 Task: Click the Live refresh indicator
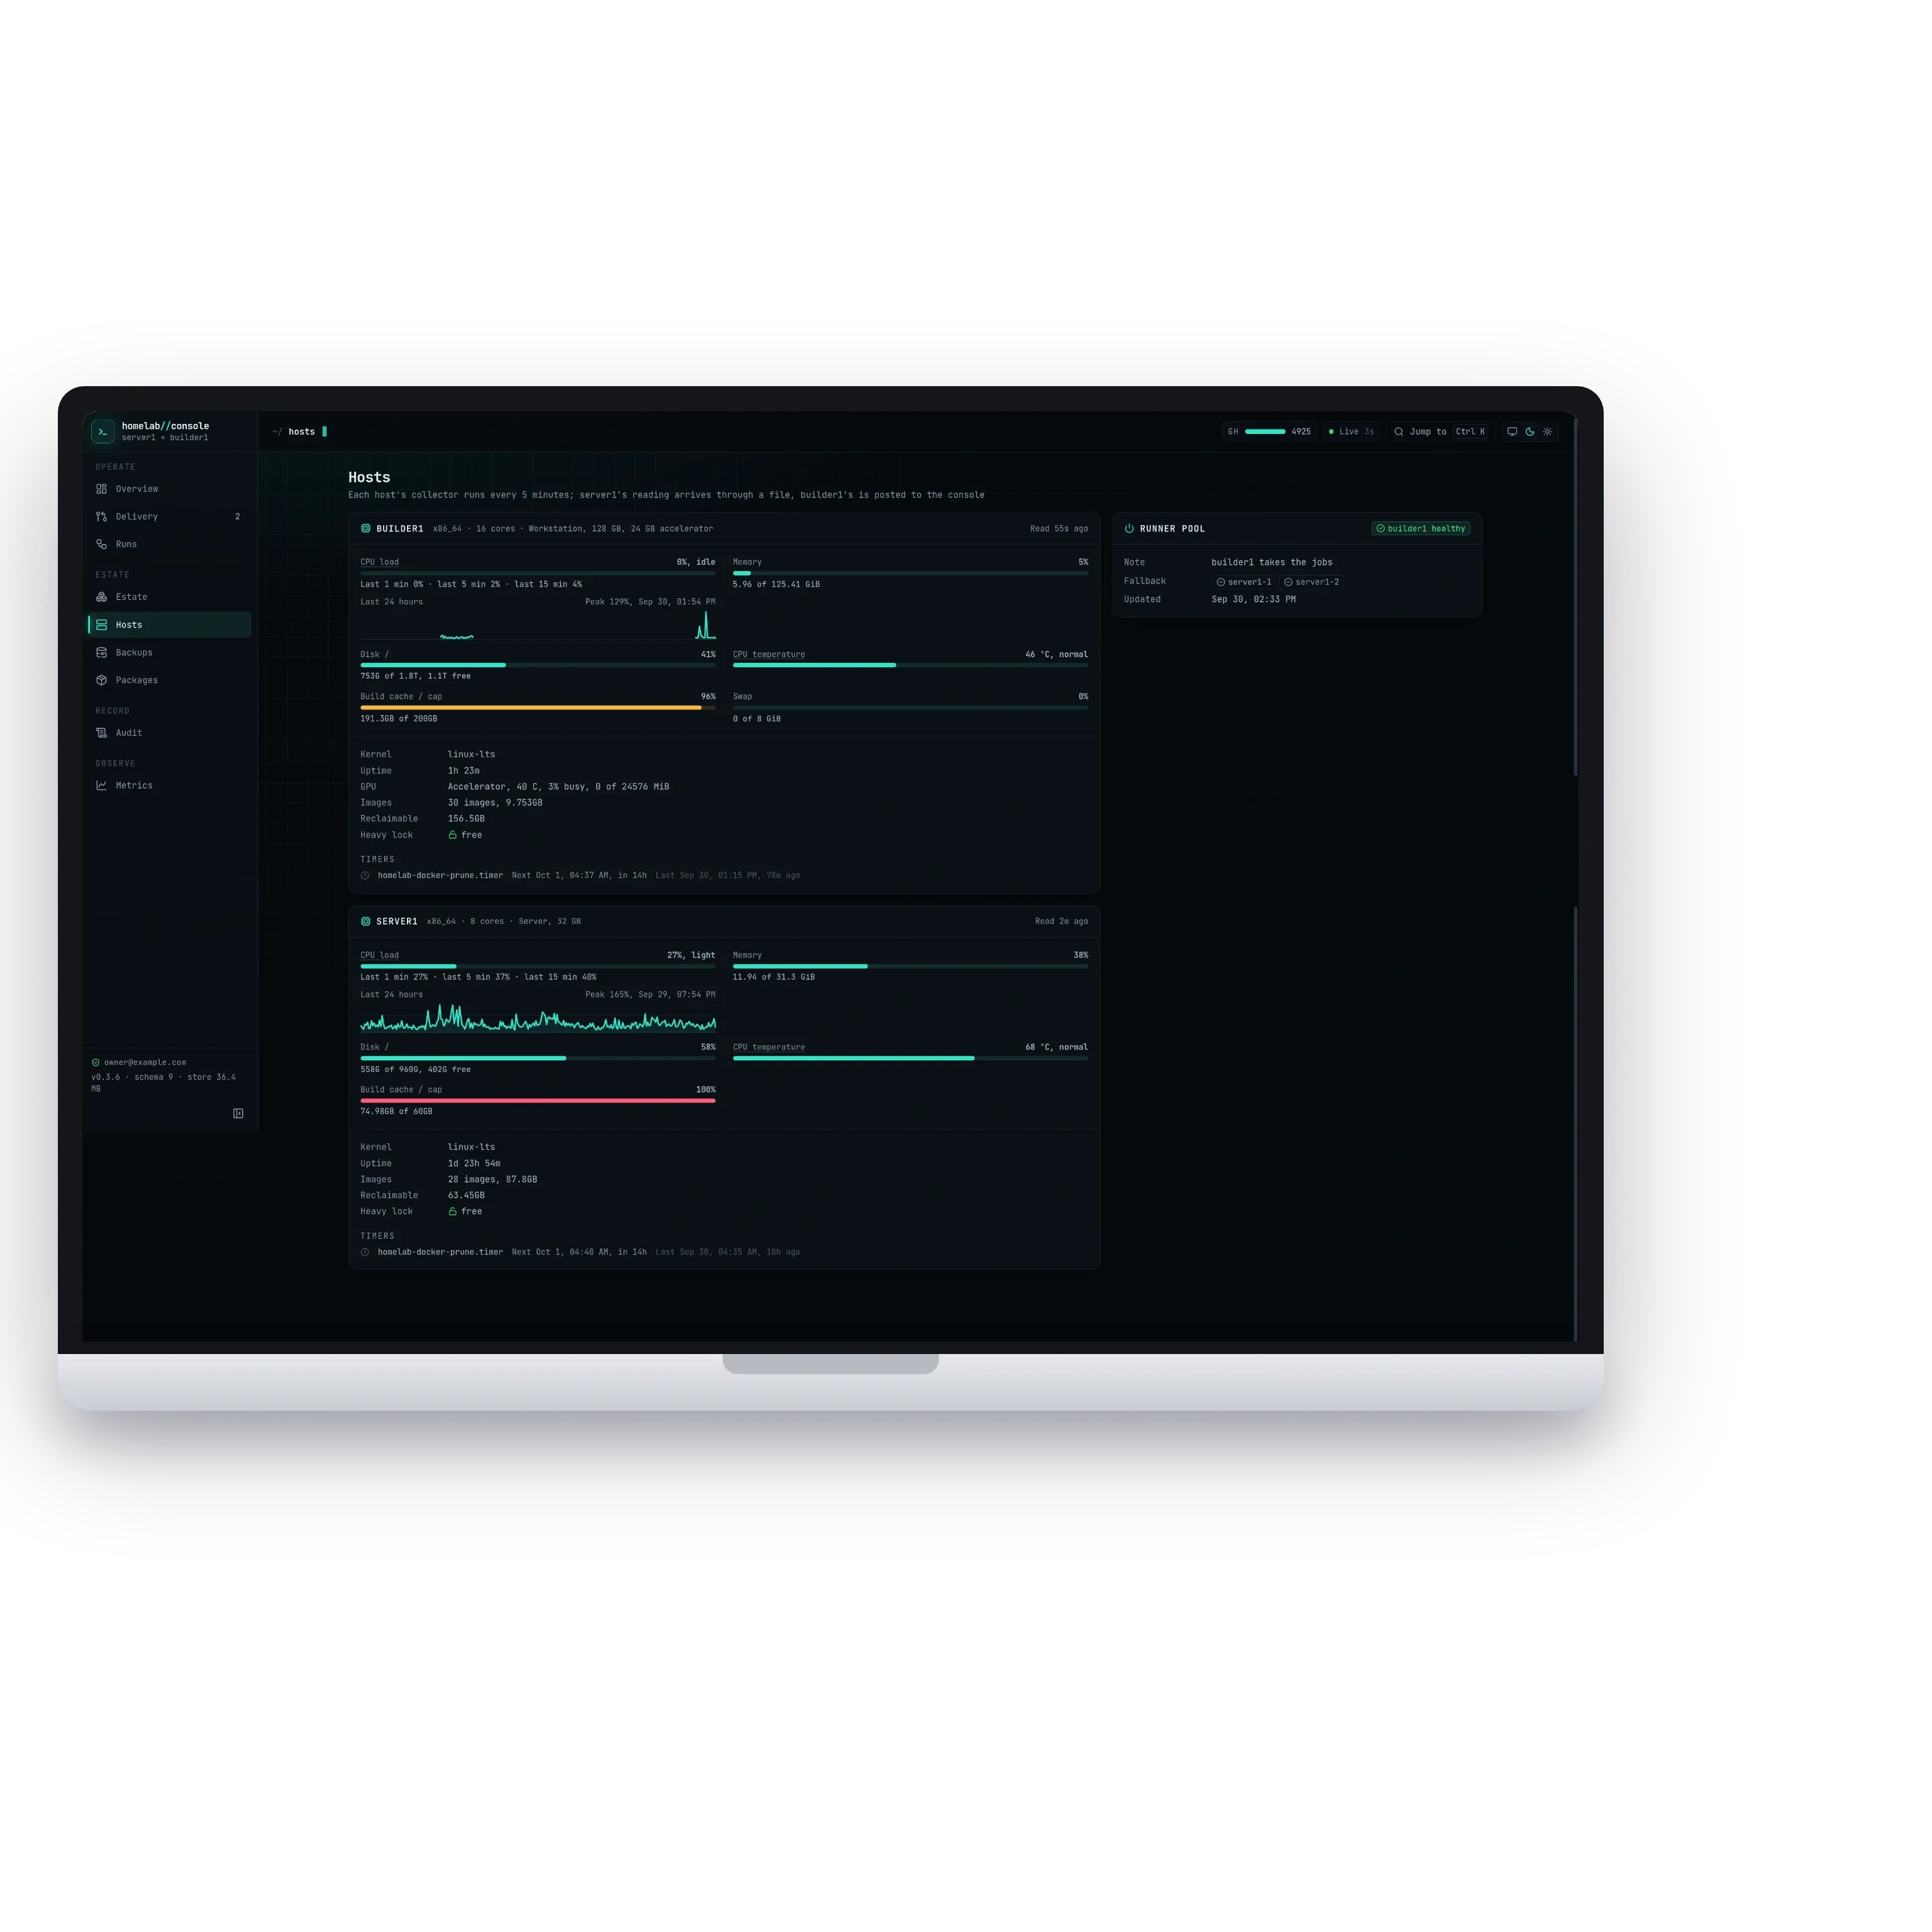pyautogui.click(x=1351, y=432)
